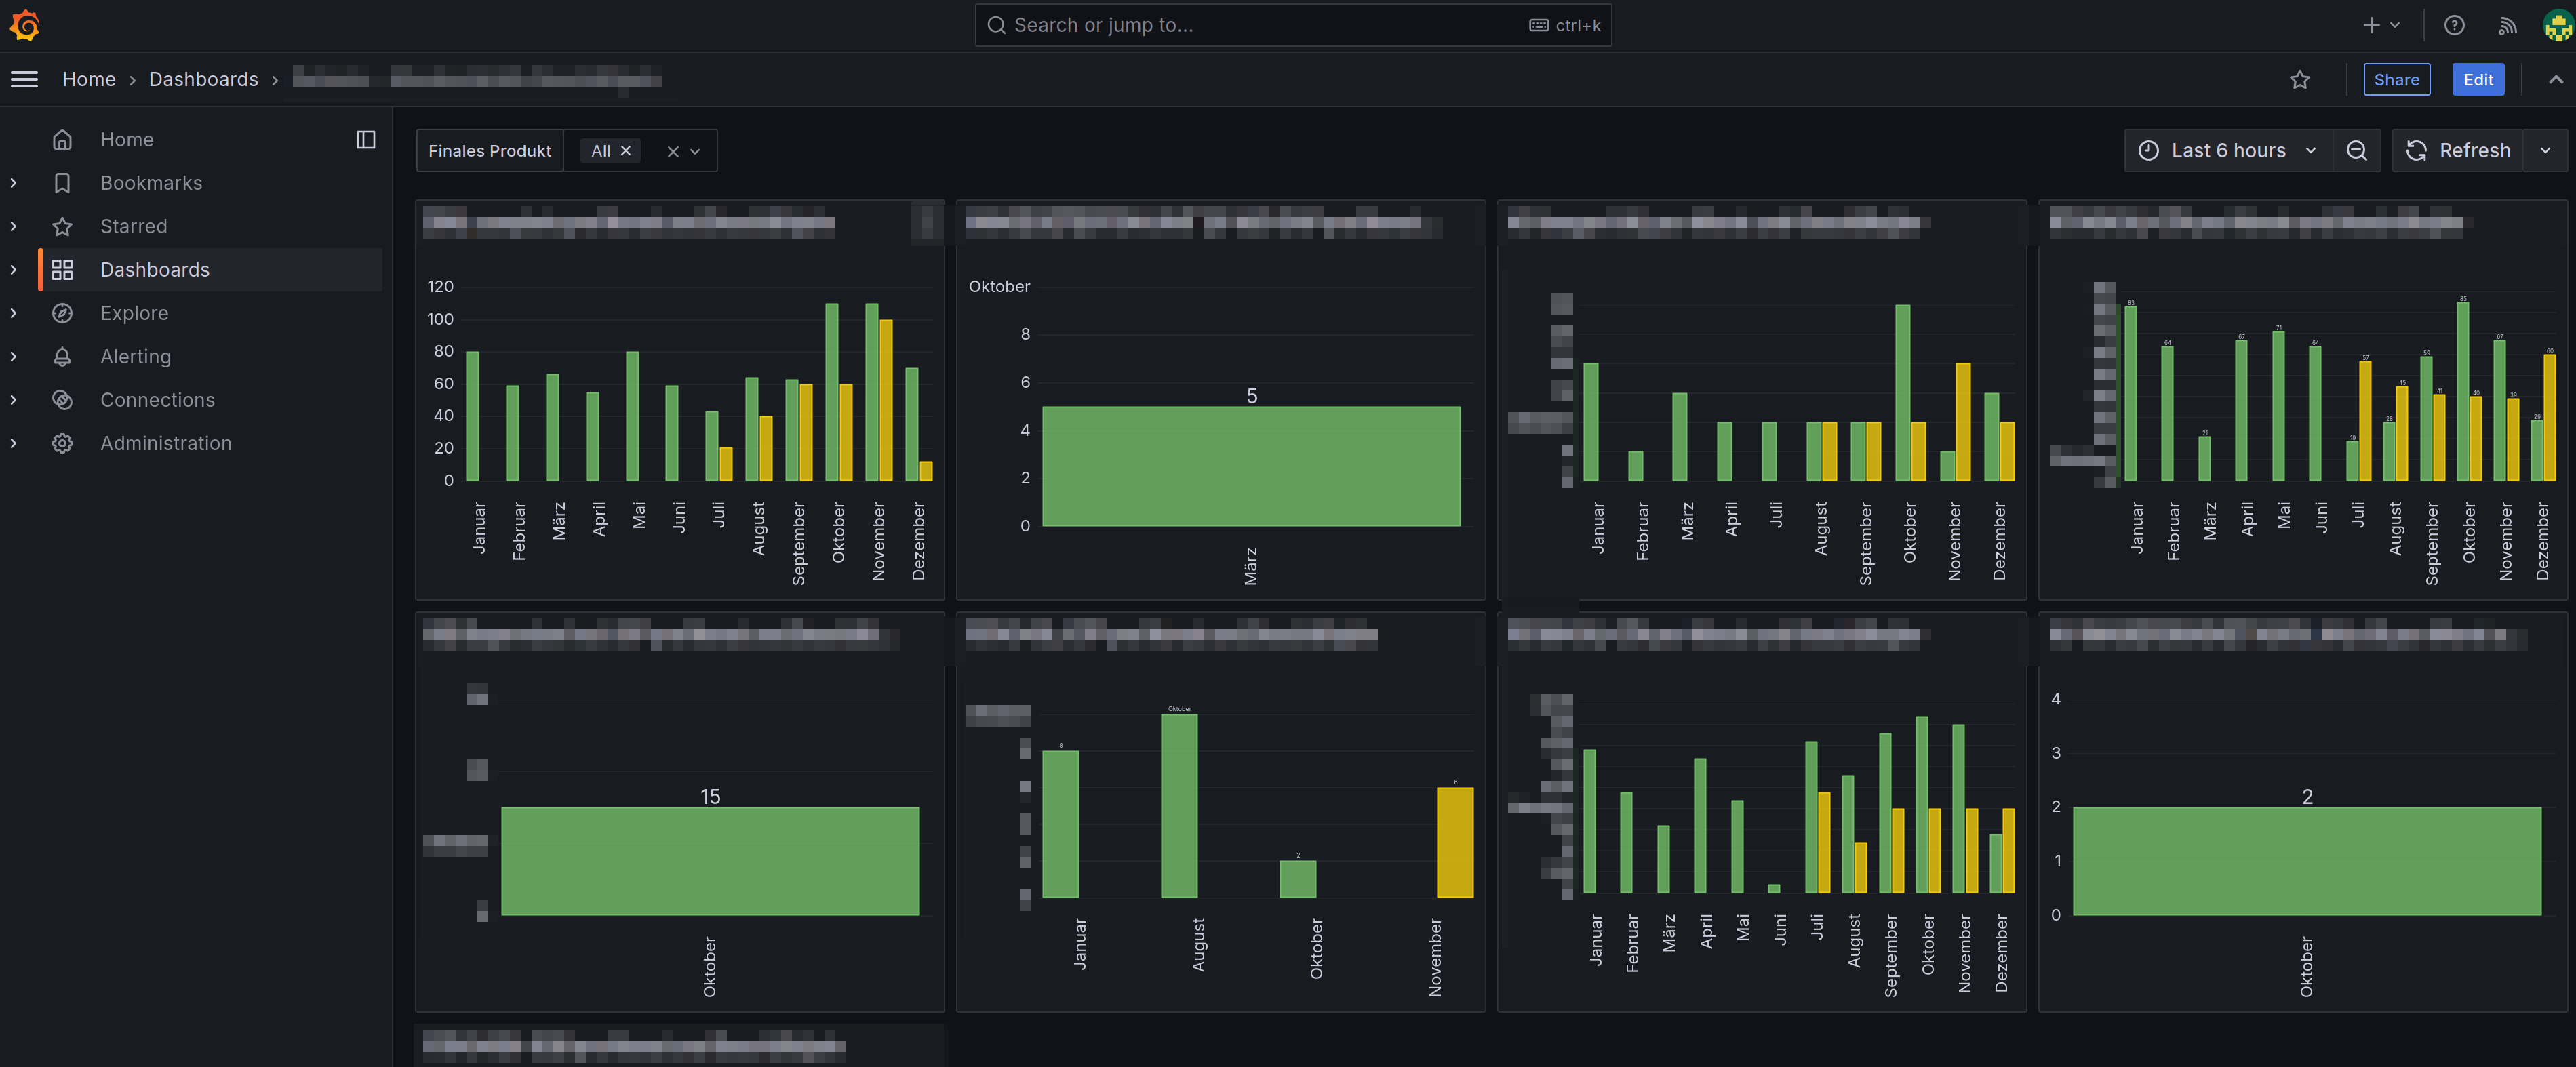Open Alerting via the bell icon

coord(63,356)
